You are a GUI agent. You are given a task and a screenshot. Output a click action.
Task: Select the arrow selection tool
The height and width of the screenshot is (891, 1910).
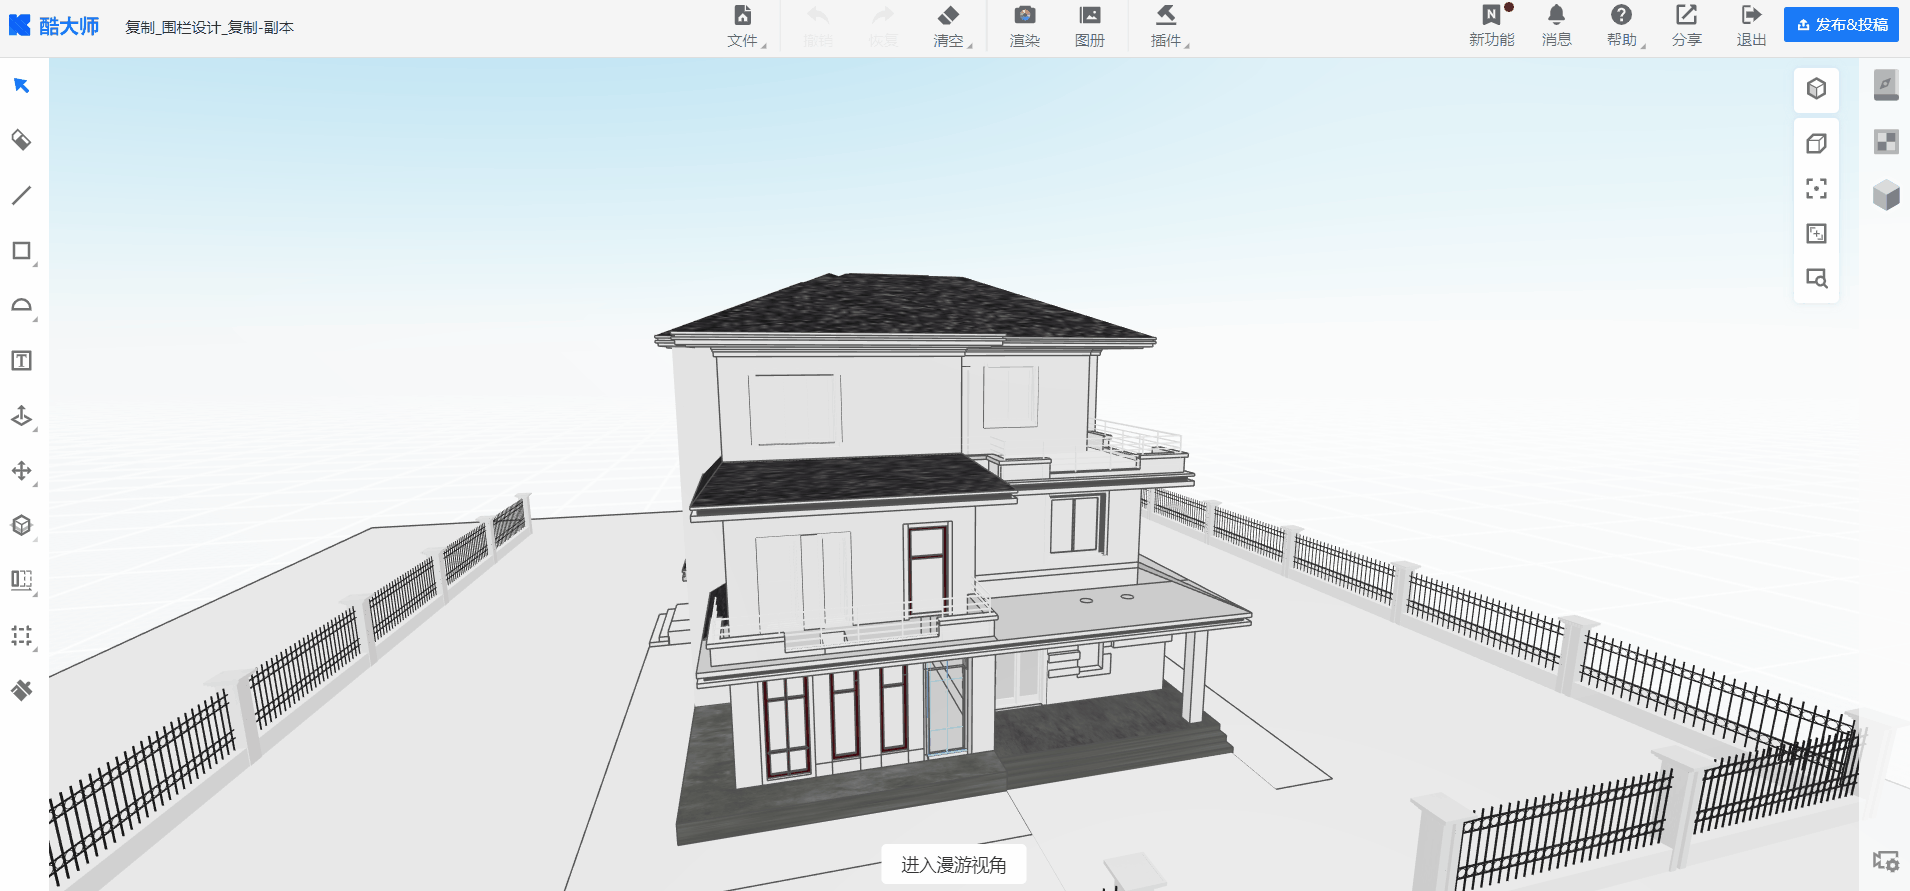click(21, 86)
